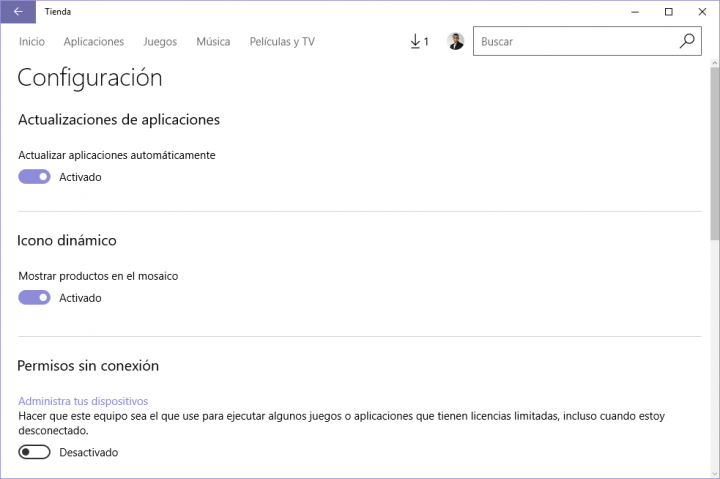
Task: Click the 'Icono dinámico' heading
Action: pyautogui.click(x=67, y=241)
